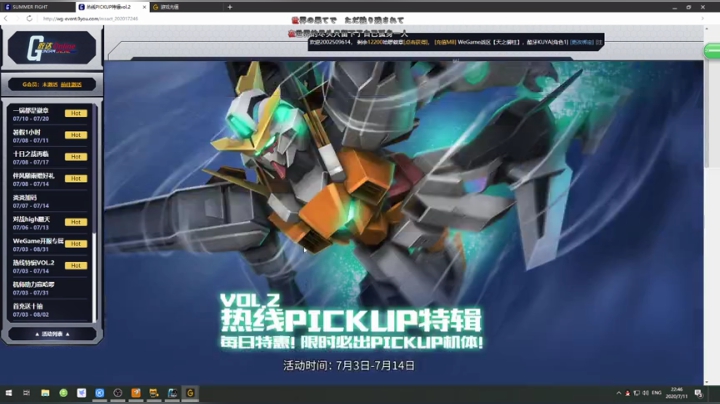Viewport: 720px width, 404px height.
Task: Collapse the 活动列表 activity list
Action: 52,334
